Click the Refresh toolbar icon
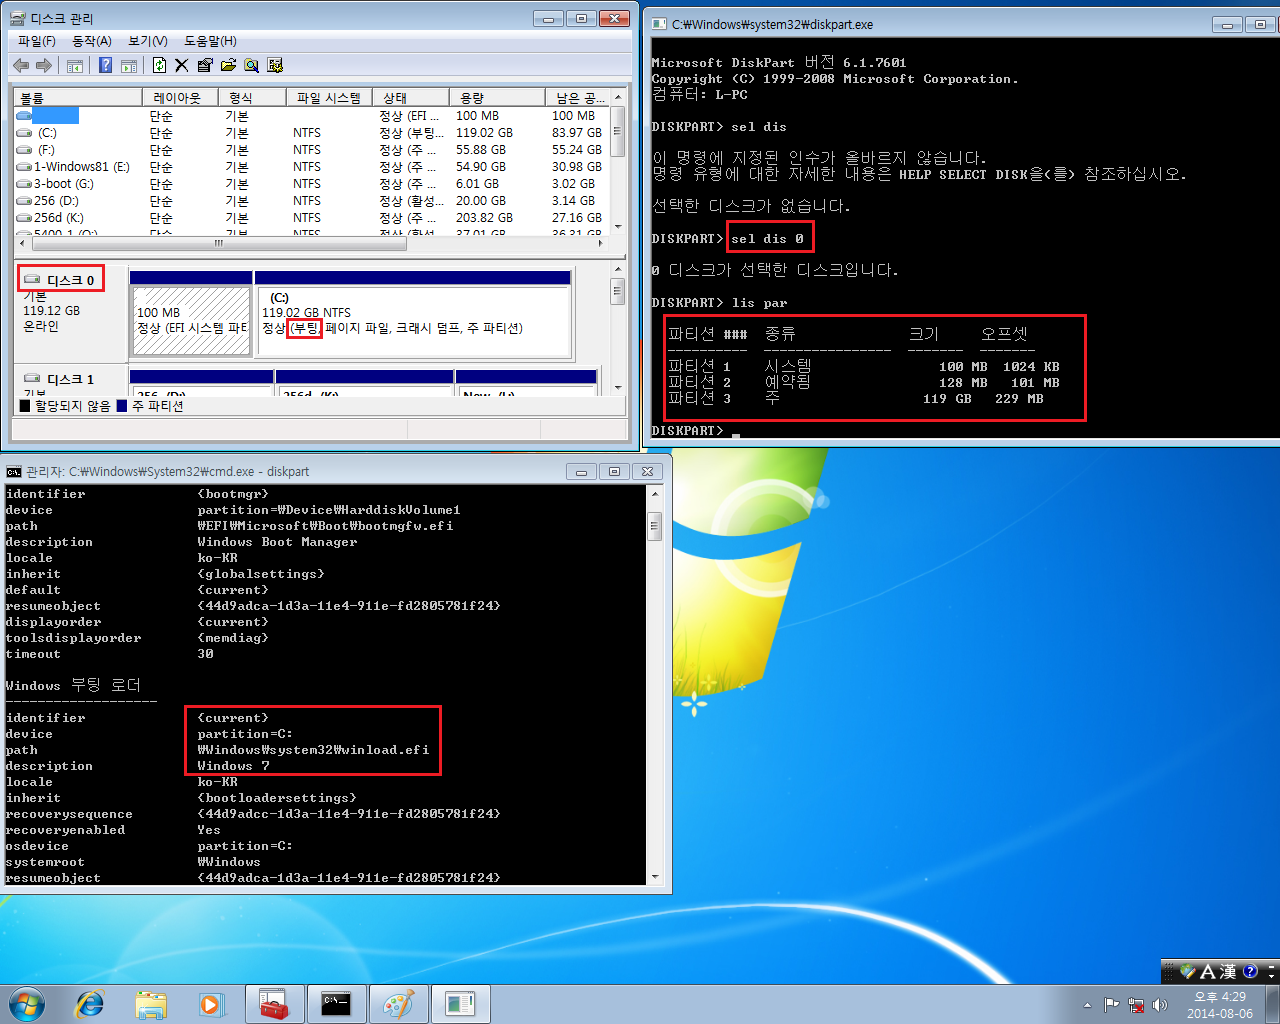1280x1024 pixels. 159,65
